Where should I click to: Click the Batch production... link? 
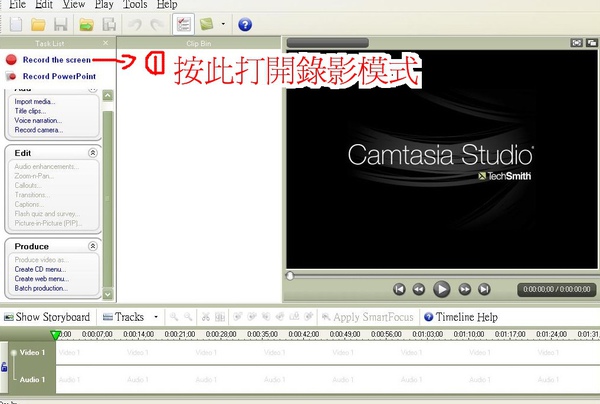[x=41, y=288]
